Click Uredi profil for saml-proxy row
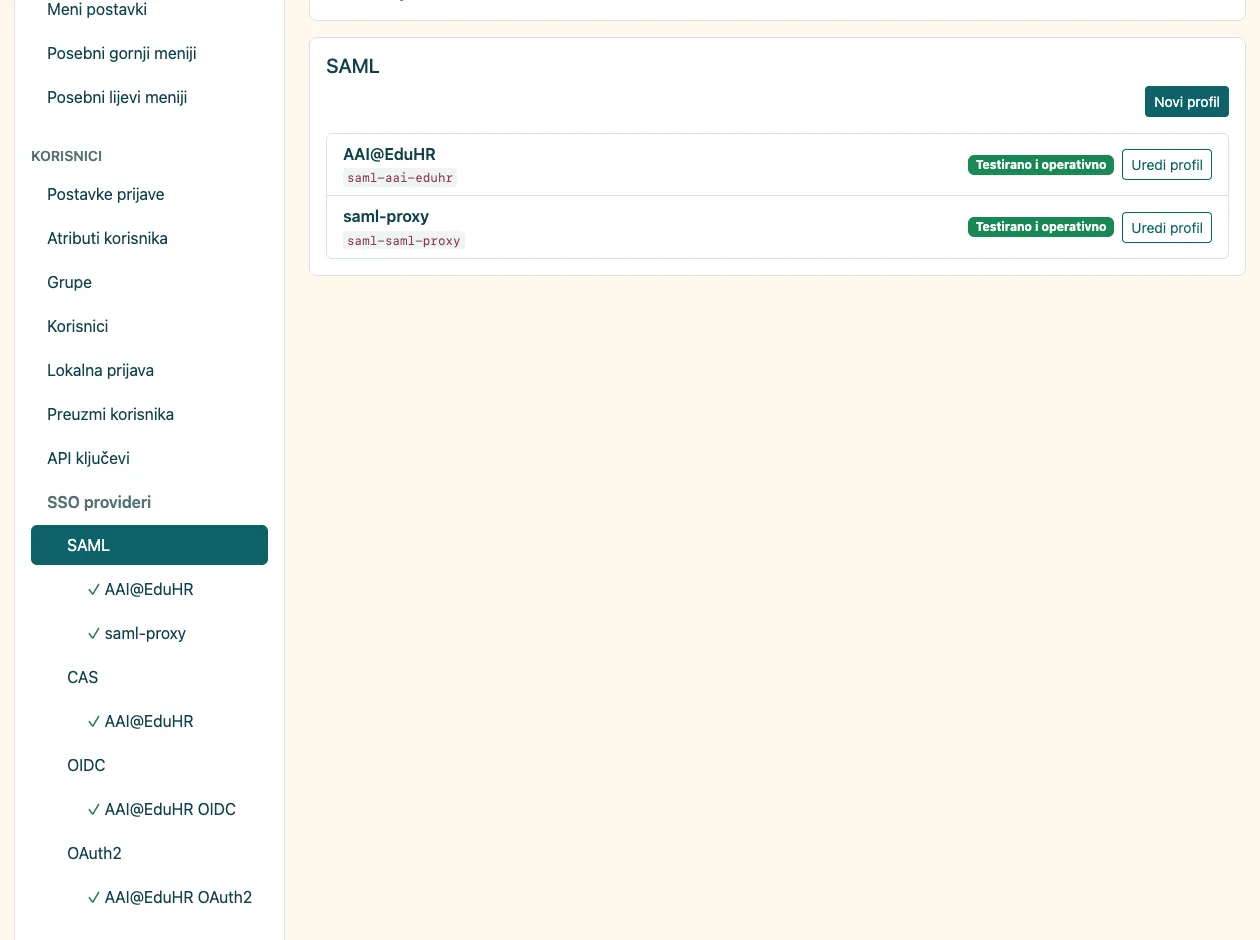This screenshot has width=1260, height=940. click(x=1167, y=228)
